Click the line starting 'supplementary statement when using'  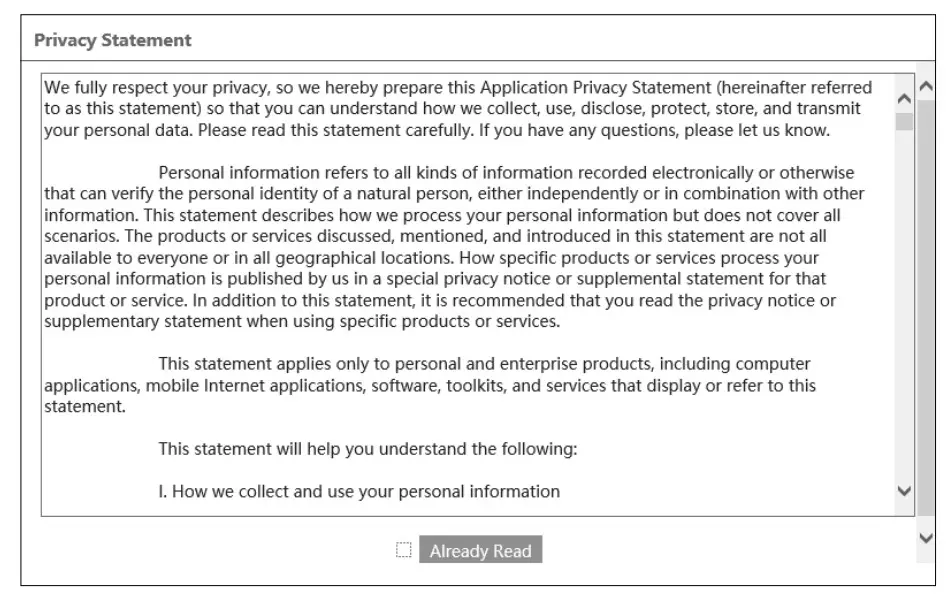point(301,322)
